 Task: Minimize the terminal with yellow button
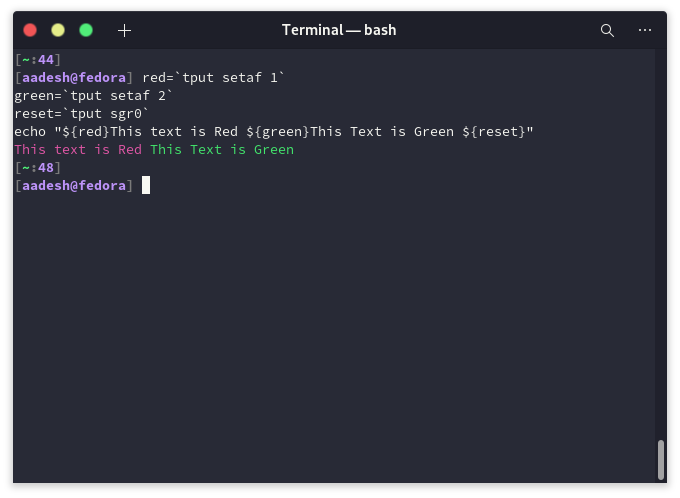click(x=58, y=30)
